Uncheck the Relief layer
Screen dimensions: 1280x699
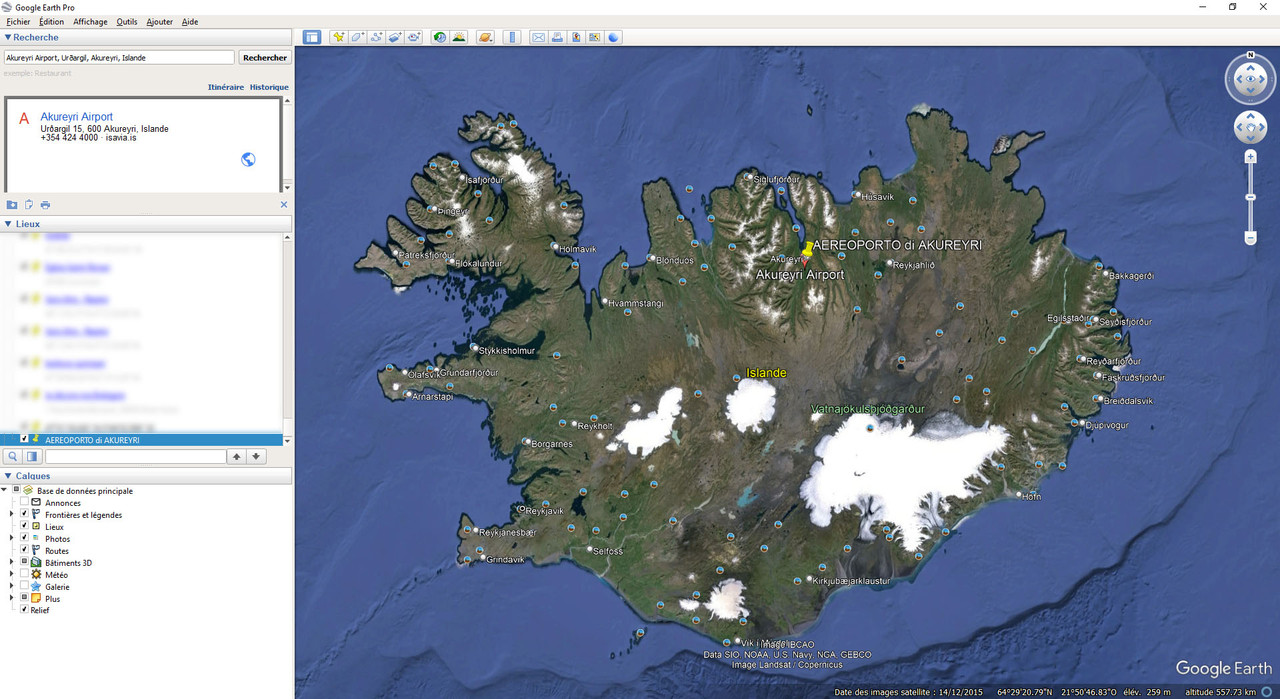tap(24, 610)
